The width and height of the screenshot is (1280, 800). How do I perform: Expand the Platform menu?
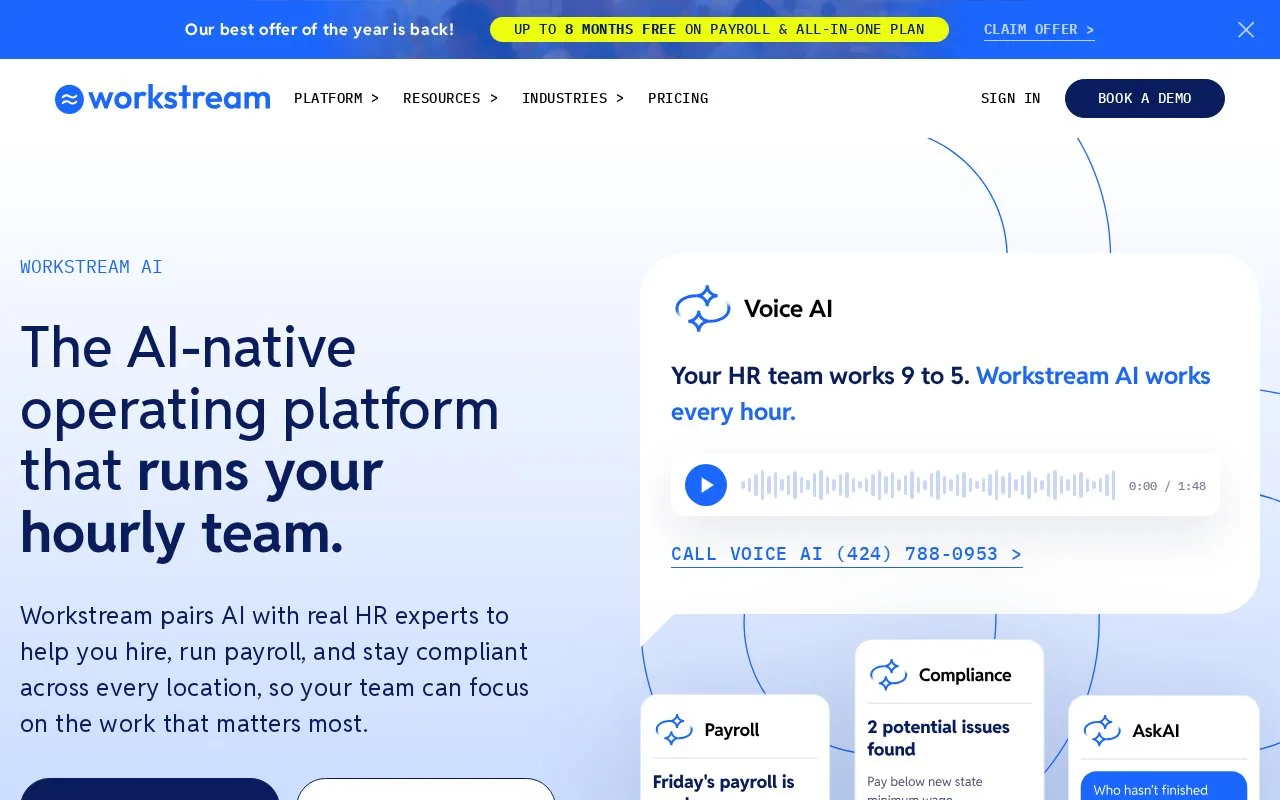coord(336,98)
